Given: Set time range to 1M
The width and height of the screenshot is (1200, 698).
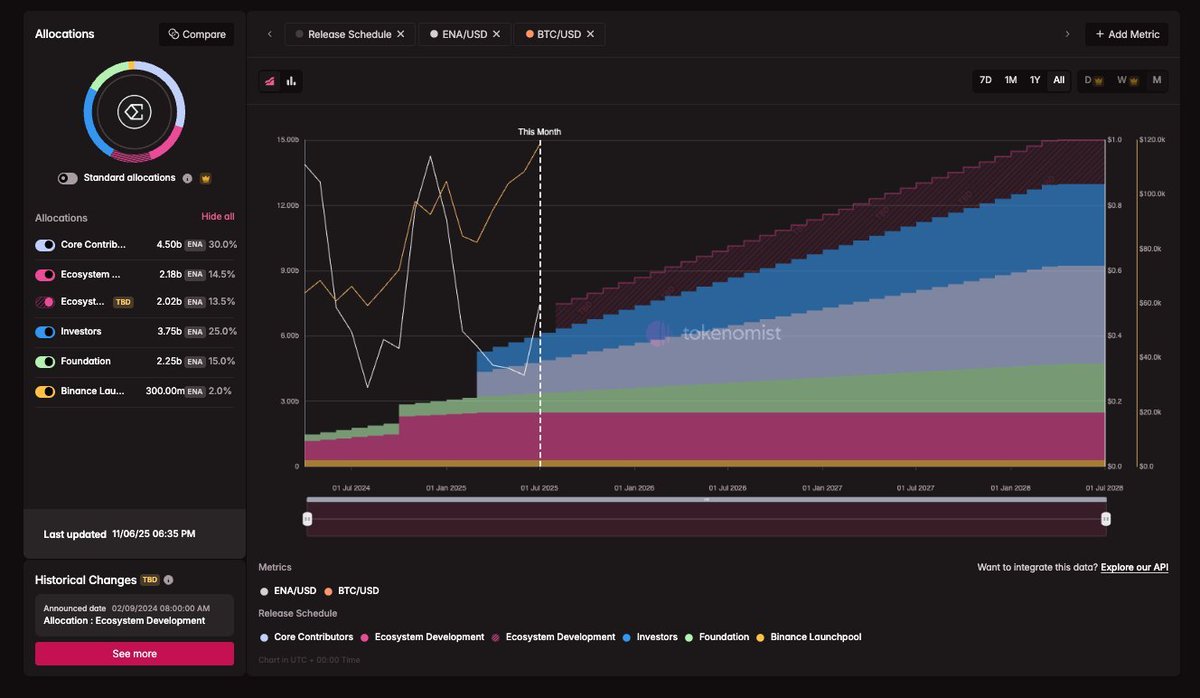Looking at the screenshot, I should (1011, 80).
